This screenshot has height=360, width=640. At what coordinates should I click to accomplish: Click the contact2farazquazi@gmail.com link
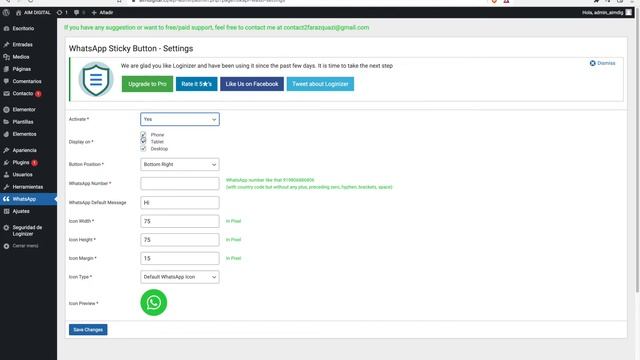pyautogui.click(x=326, y=28)
